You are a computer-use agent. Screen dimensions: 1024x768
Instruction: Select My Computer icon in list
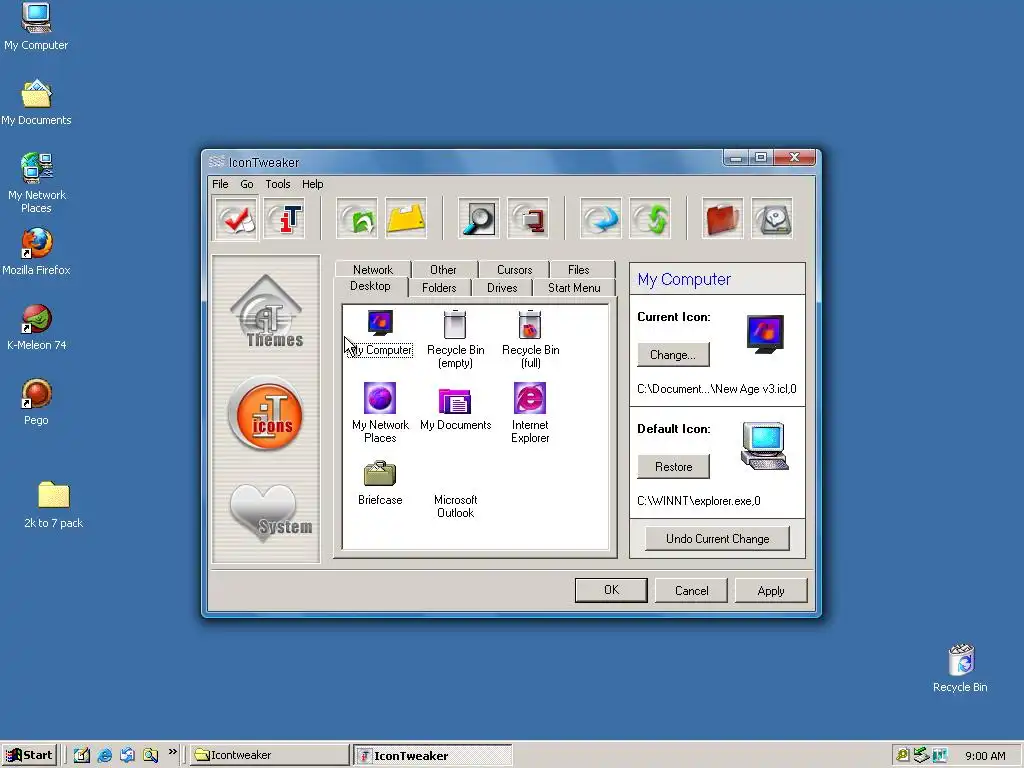379,333
